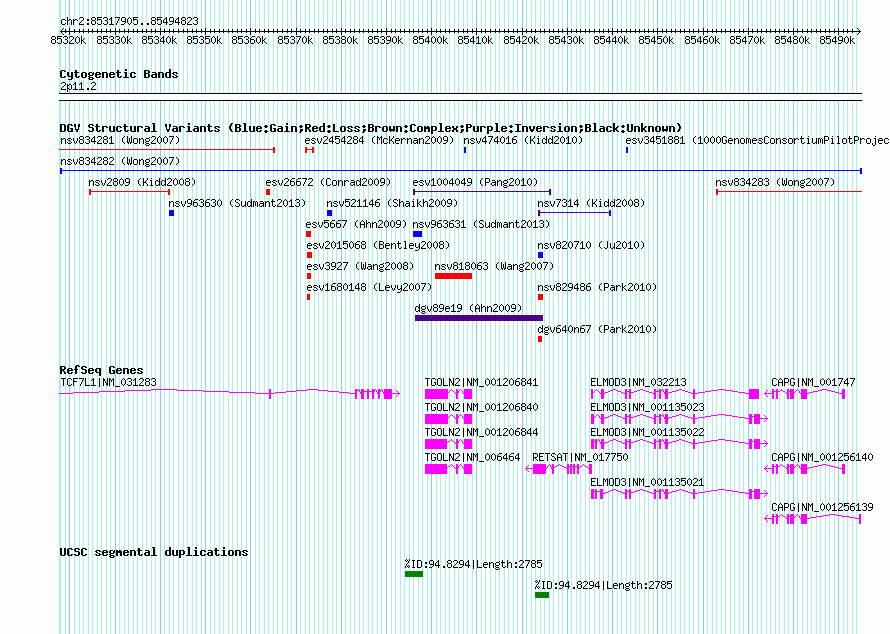Select the thick purple dgv89e19 inversion bar
Screen dimensions: 890x634
pos(478,318)
